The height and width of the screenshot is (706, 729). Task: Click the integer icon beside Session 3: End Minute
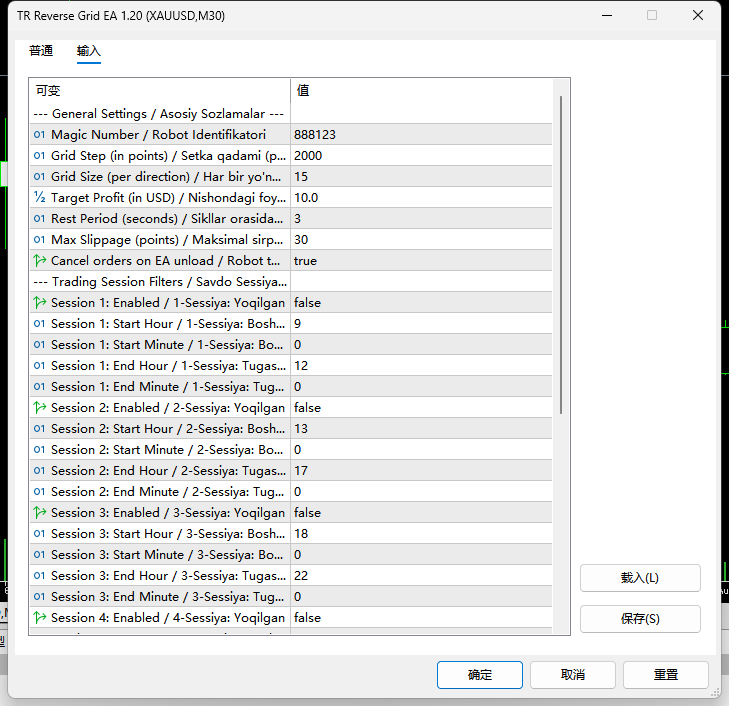click(40, 597)
